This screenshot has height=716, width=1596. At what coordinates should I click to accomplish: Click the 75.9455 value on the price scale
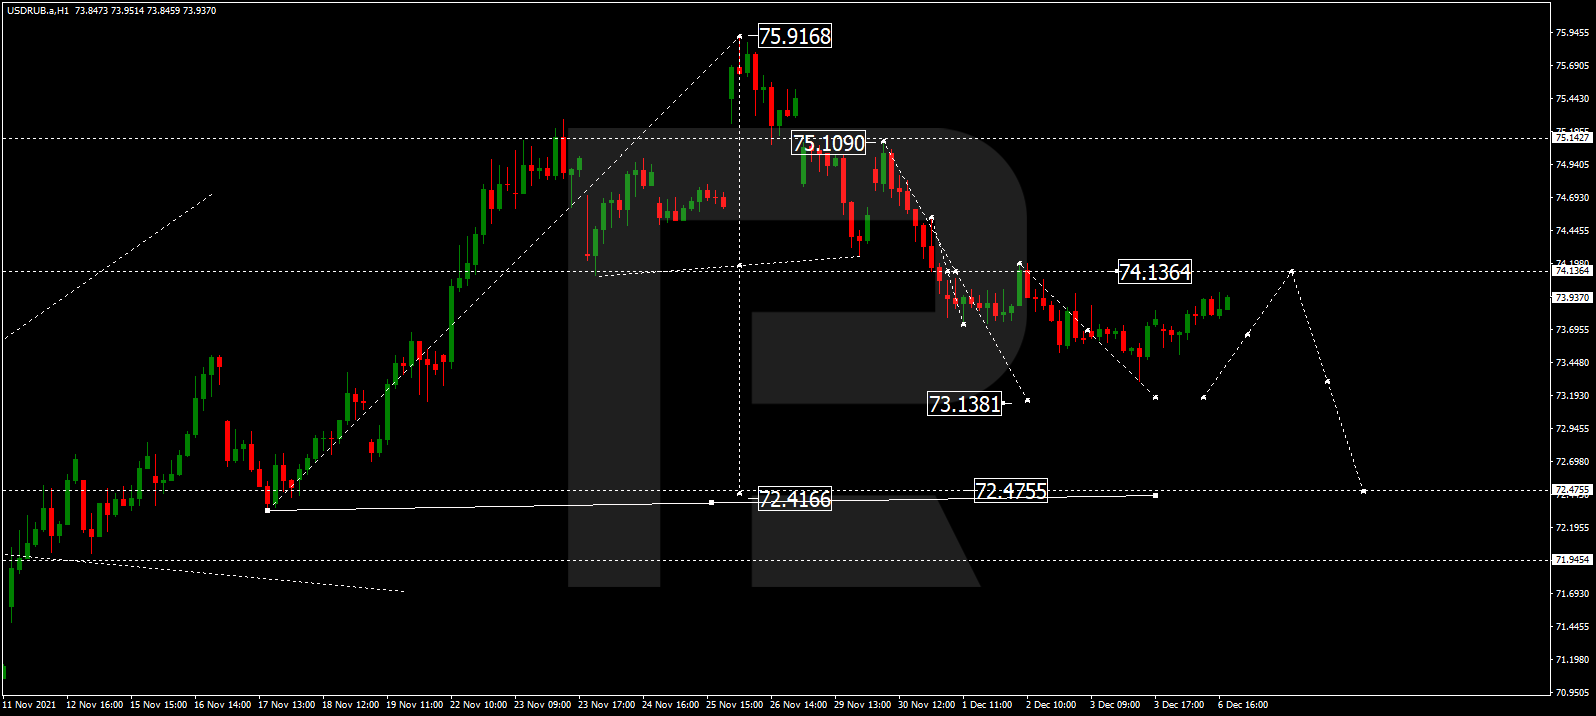pos(1572,33)
